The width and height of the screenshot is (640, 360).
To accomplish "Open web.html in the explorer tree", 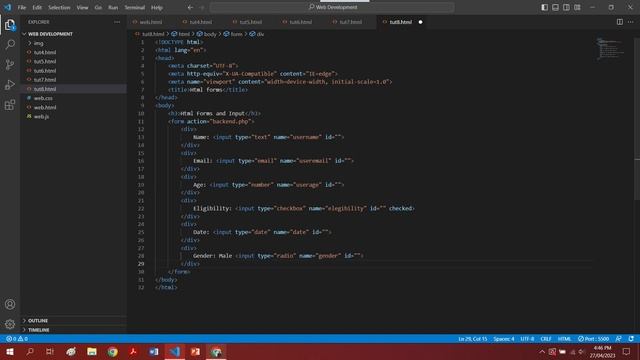I will pos(73,107).
